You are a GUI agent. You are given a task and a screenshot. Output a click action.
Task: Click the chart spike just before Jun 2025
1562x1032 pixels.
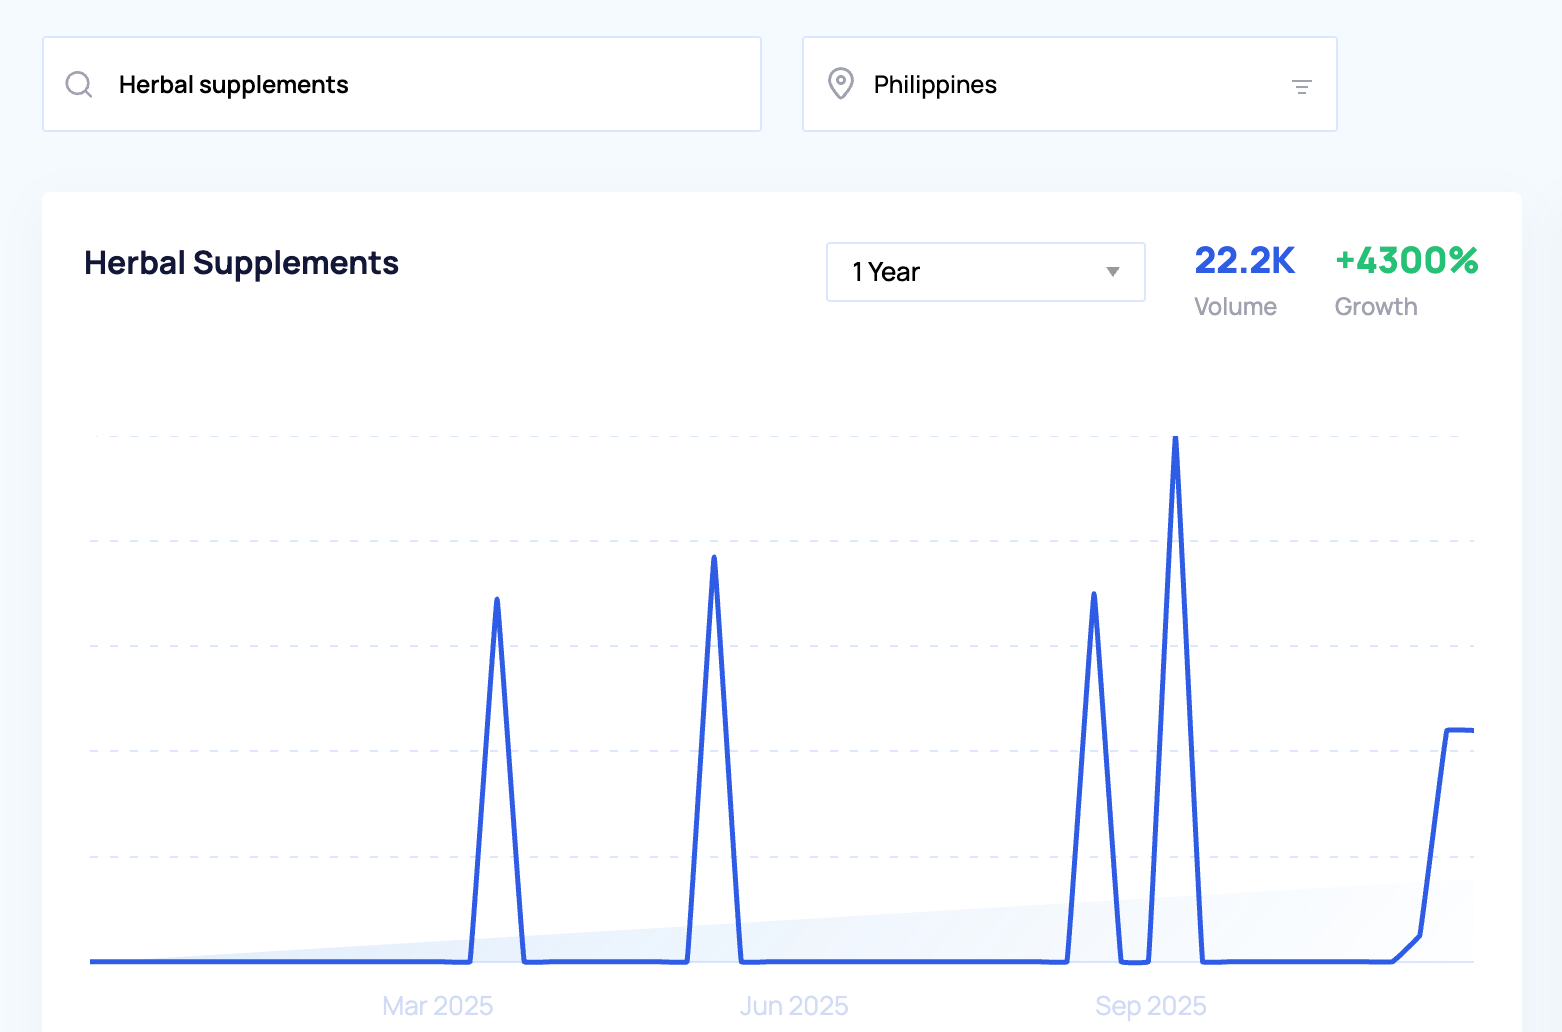coord(714,559)
